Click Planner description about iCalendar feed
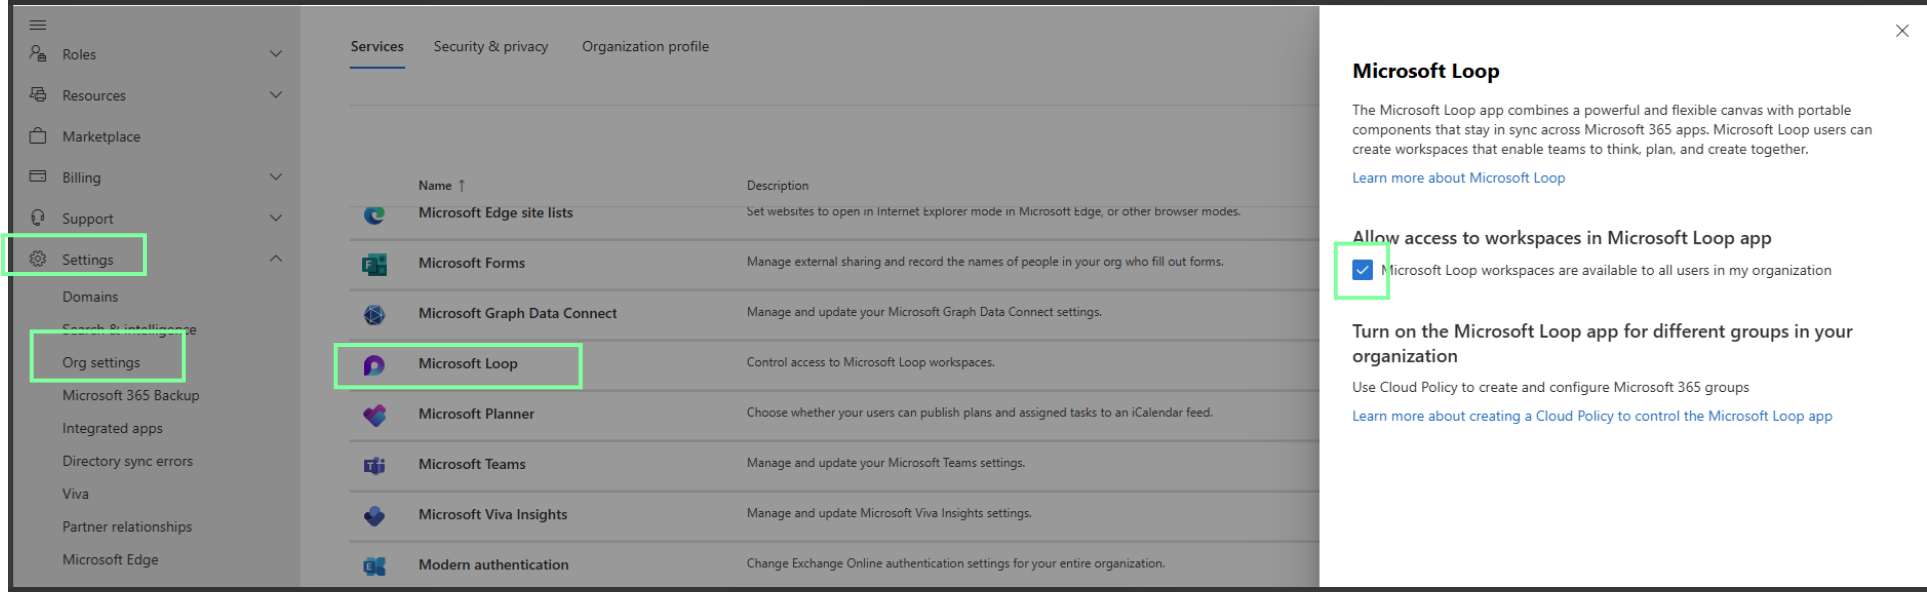 [979, 412]
